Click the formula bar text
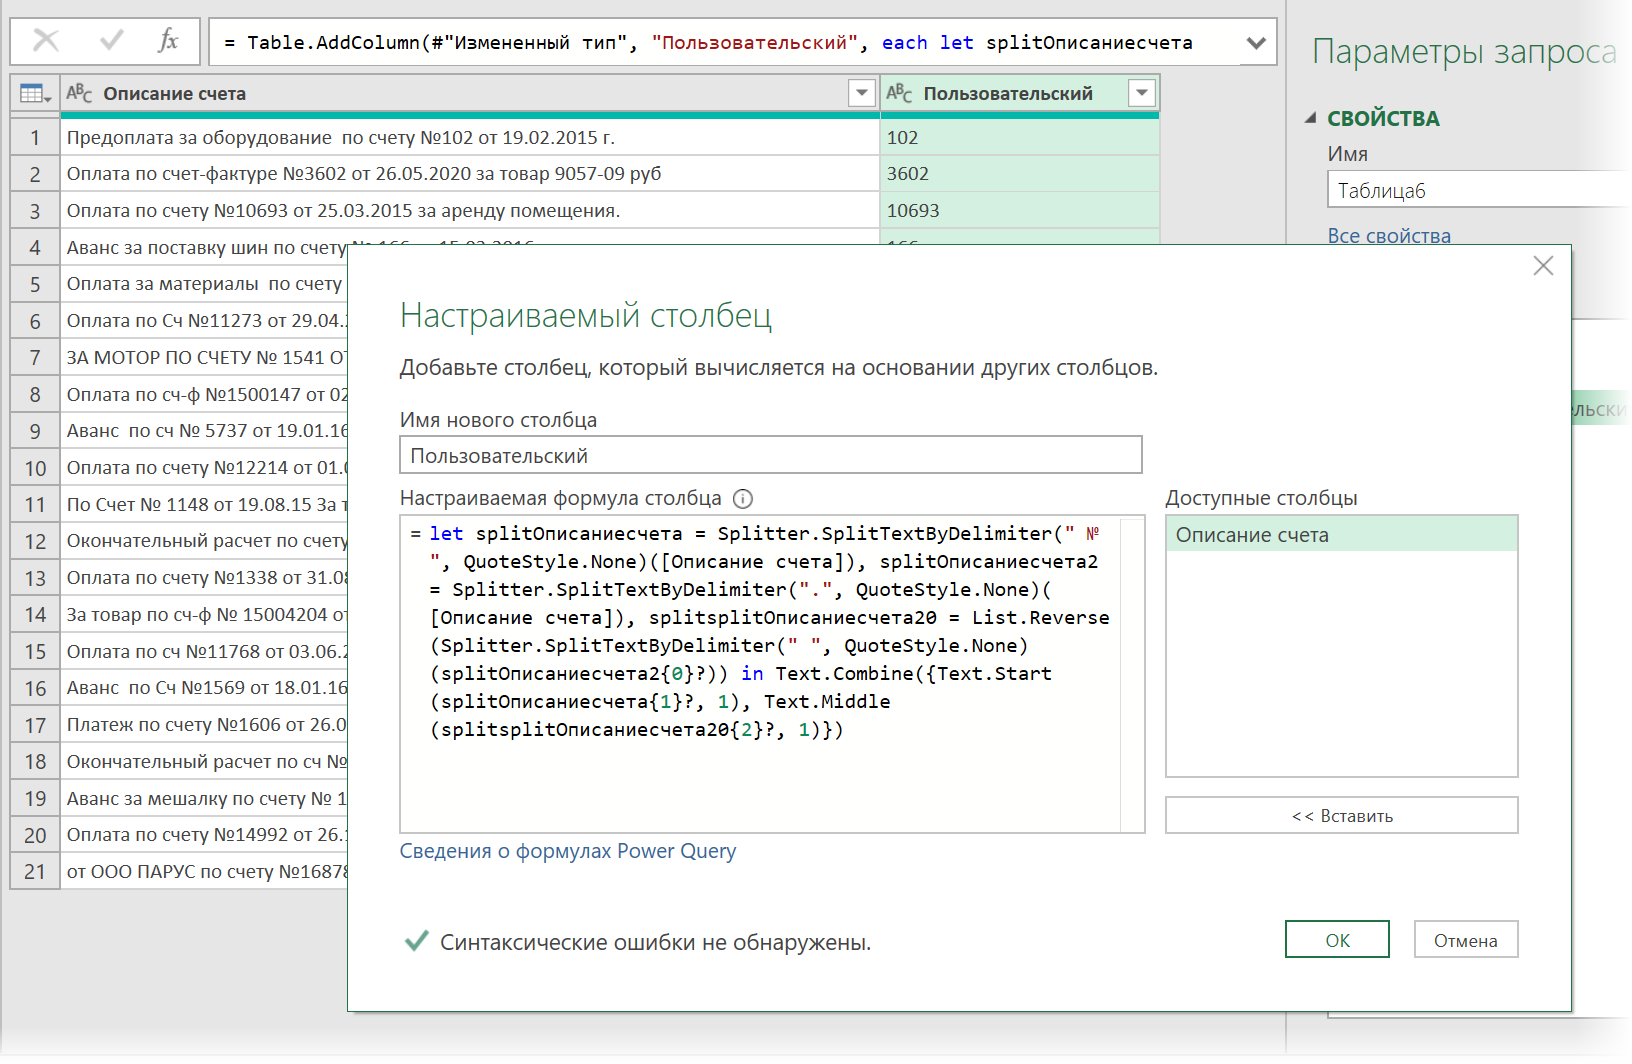This screenshot has width=1632, height=1064. (708, 43)
